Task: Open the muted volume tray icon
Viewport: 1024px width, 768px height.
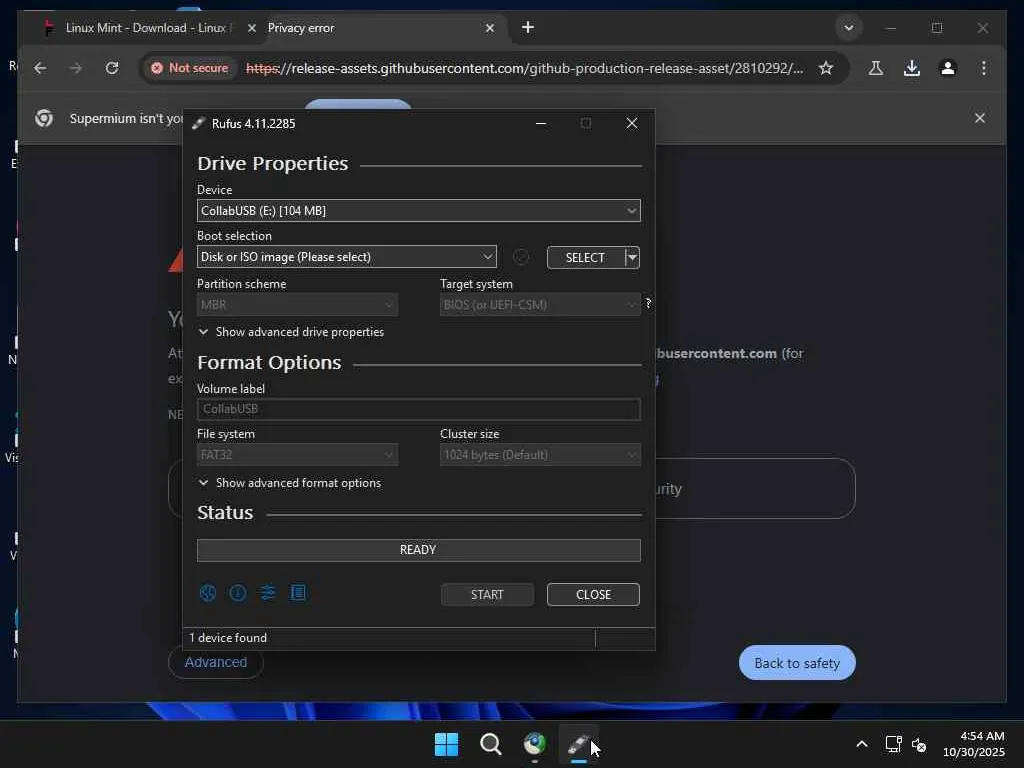Action: (919, 744)
